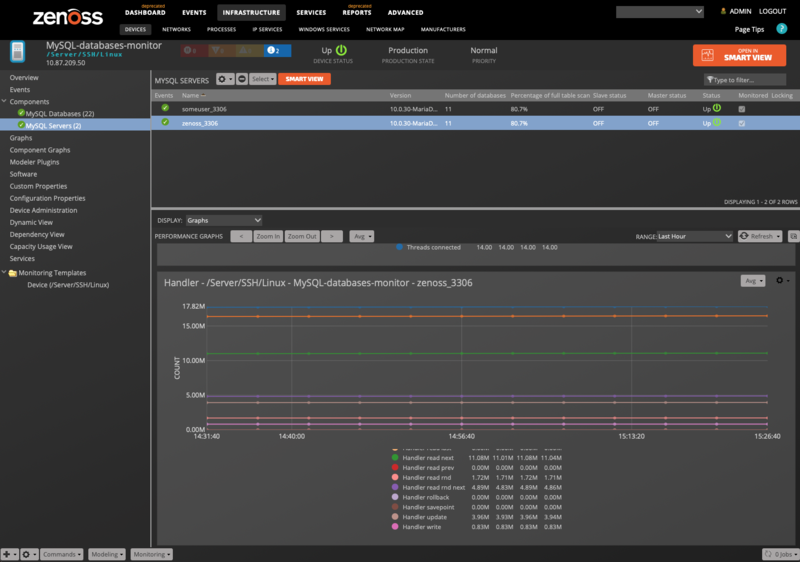Toggle the Handler rollback series in legend
Image resolution: width=800 pixels, height=562 pixels.
(420, 497)
